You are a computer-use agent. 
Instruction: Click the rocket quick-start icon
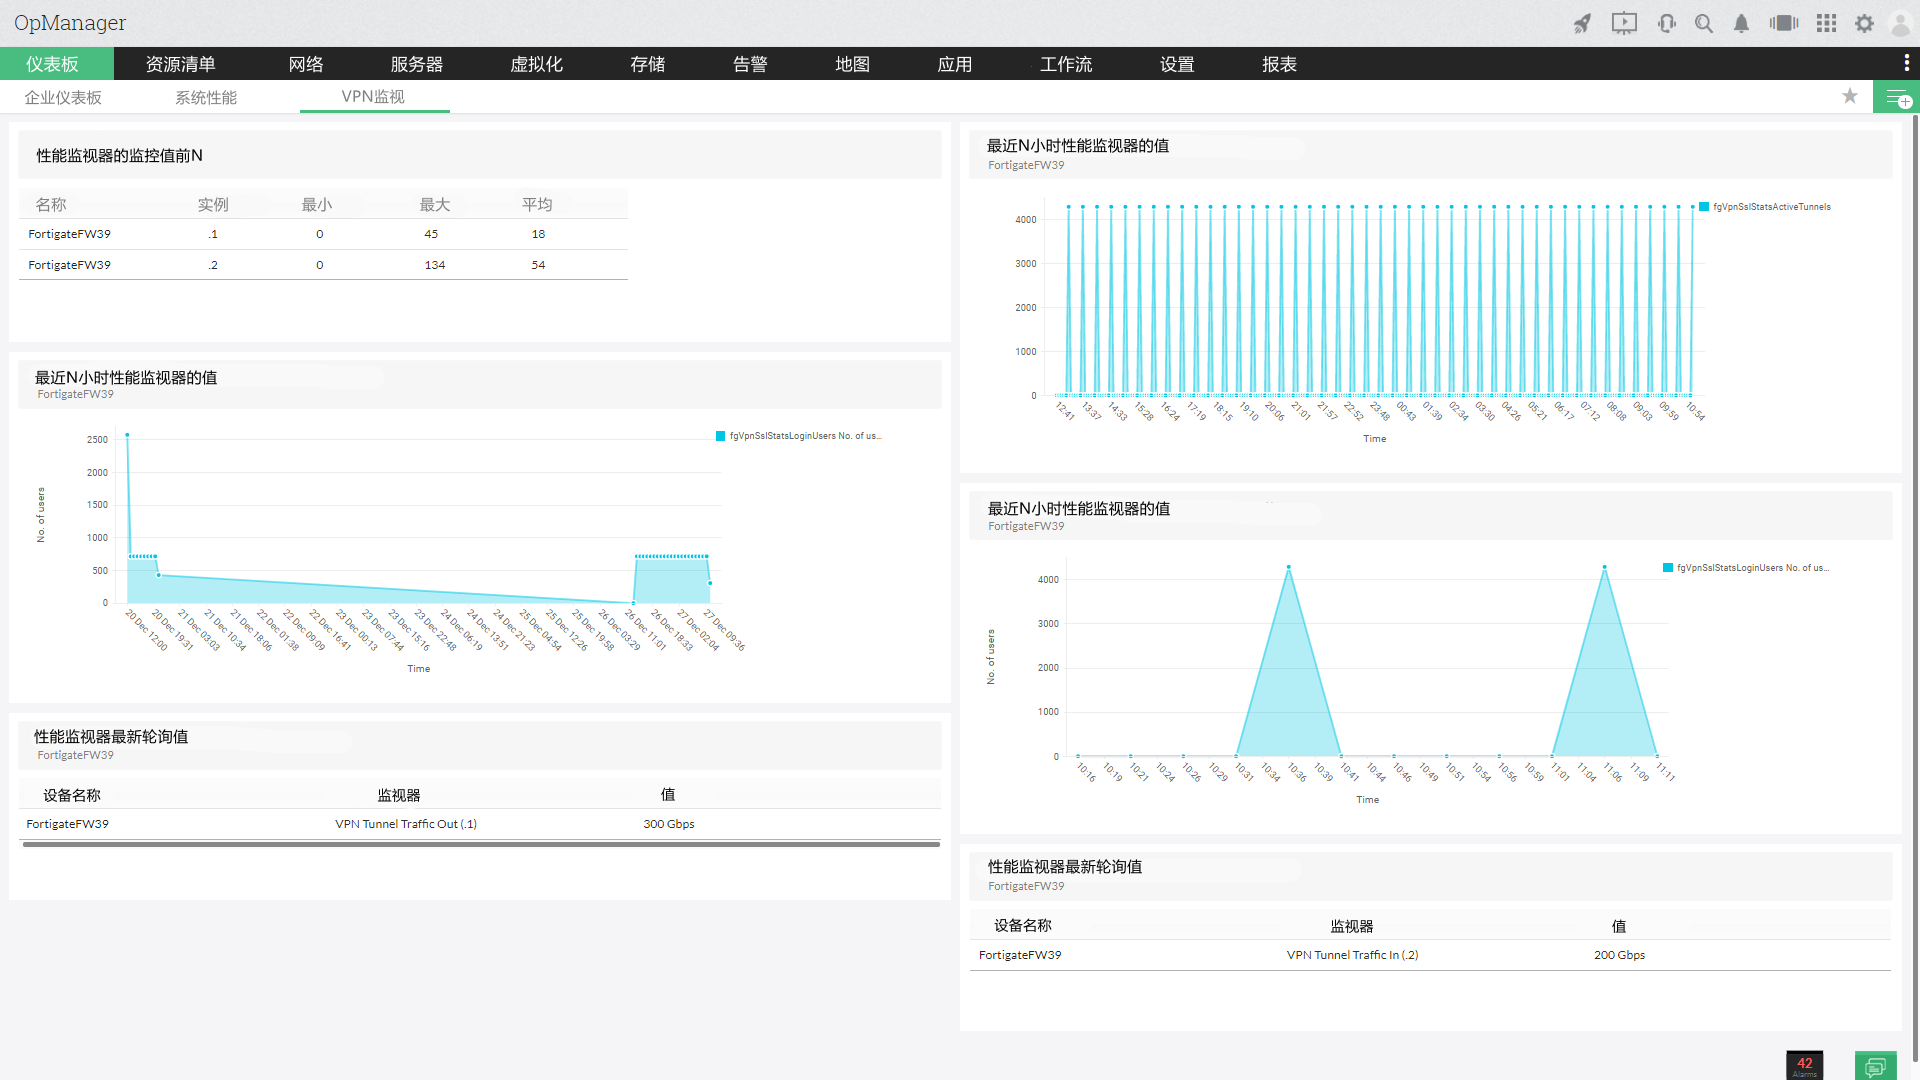pos(1582,23)
